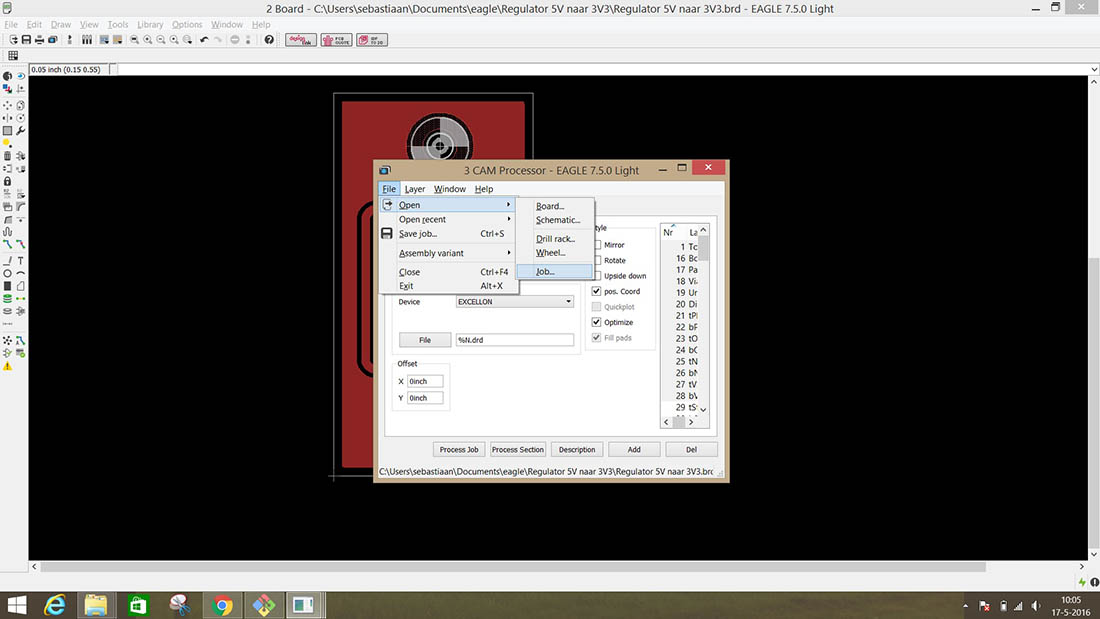Select the Circle tool
The height and width of the screenshot is (619, 1100).
click(7, 273)
